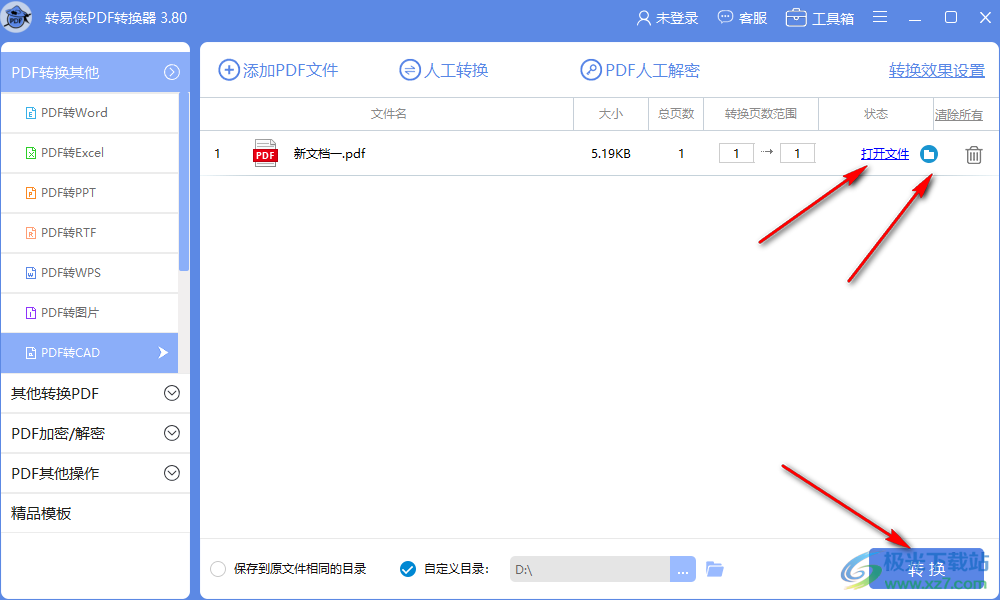This screenshot has height=600, width=1000.
Task: Minimize the converter window
Action: click(915, 18)
